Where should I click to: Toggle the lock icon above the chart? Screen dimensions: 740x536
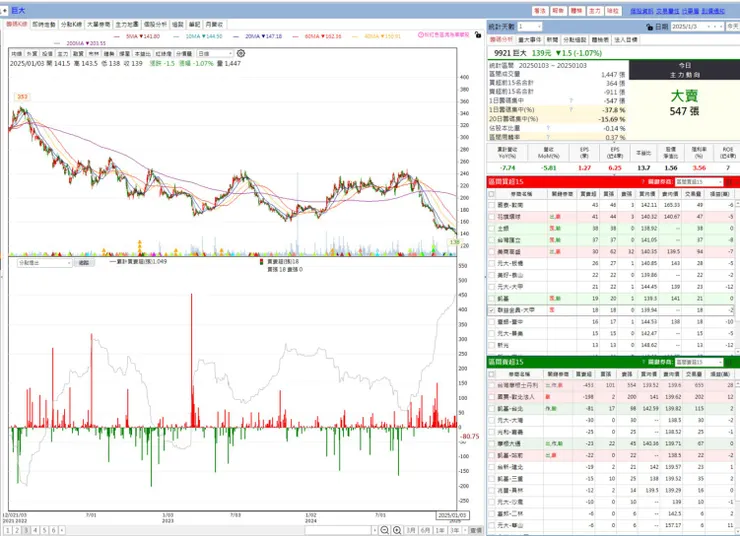click(x=478, y=35)
